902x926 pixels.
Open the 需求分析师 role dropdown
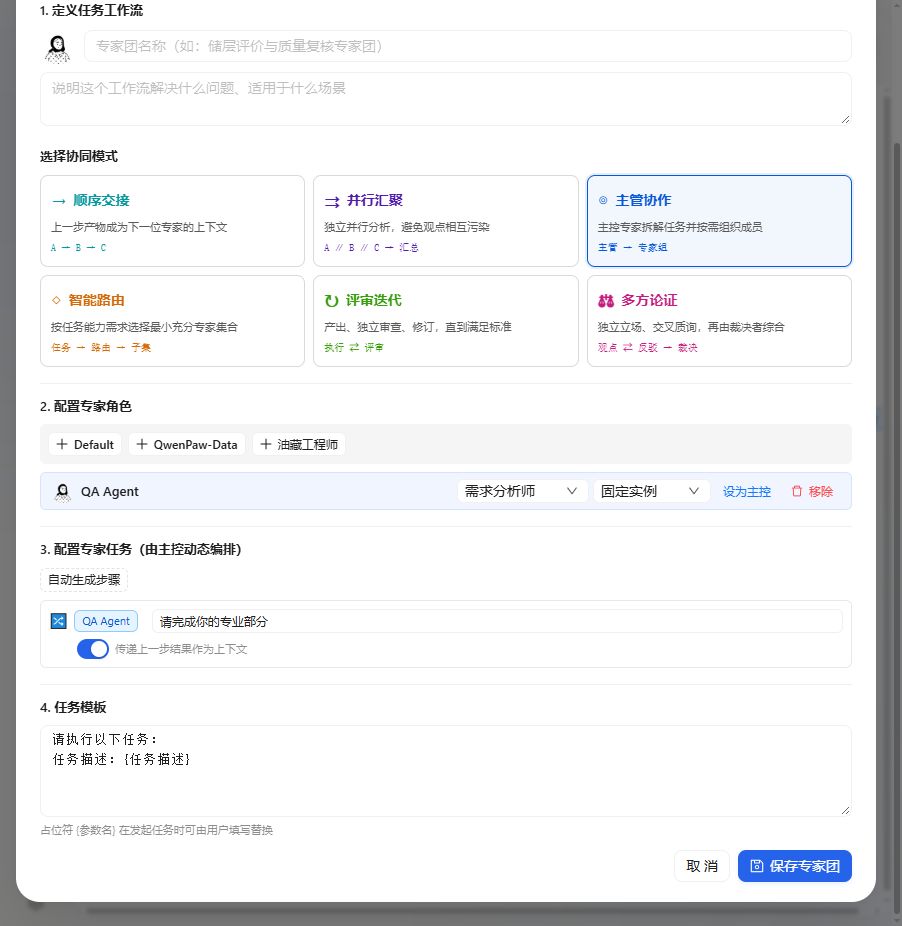(522, 491)
